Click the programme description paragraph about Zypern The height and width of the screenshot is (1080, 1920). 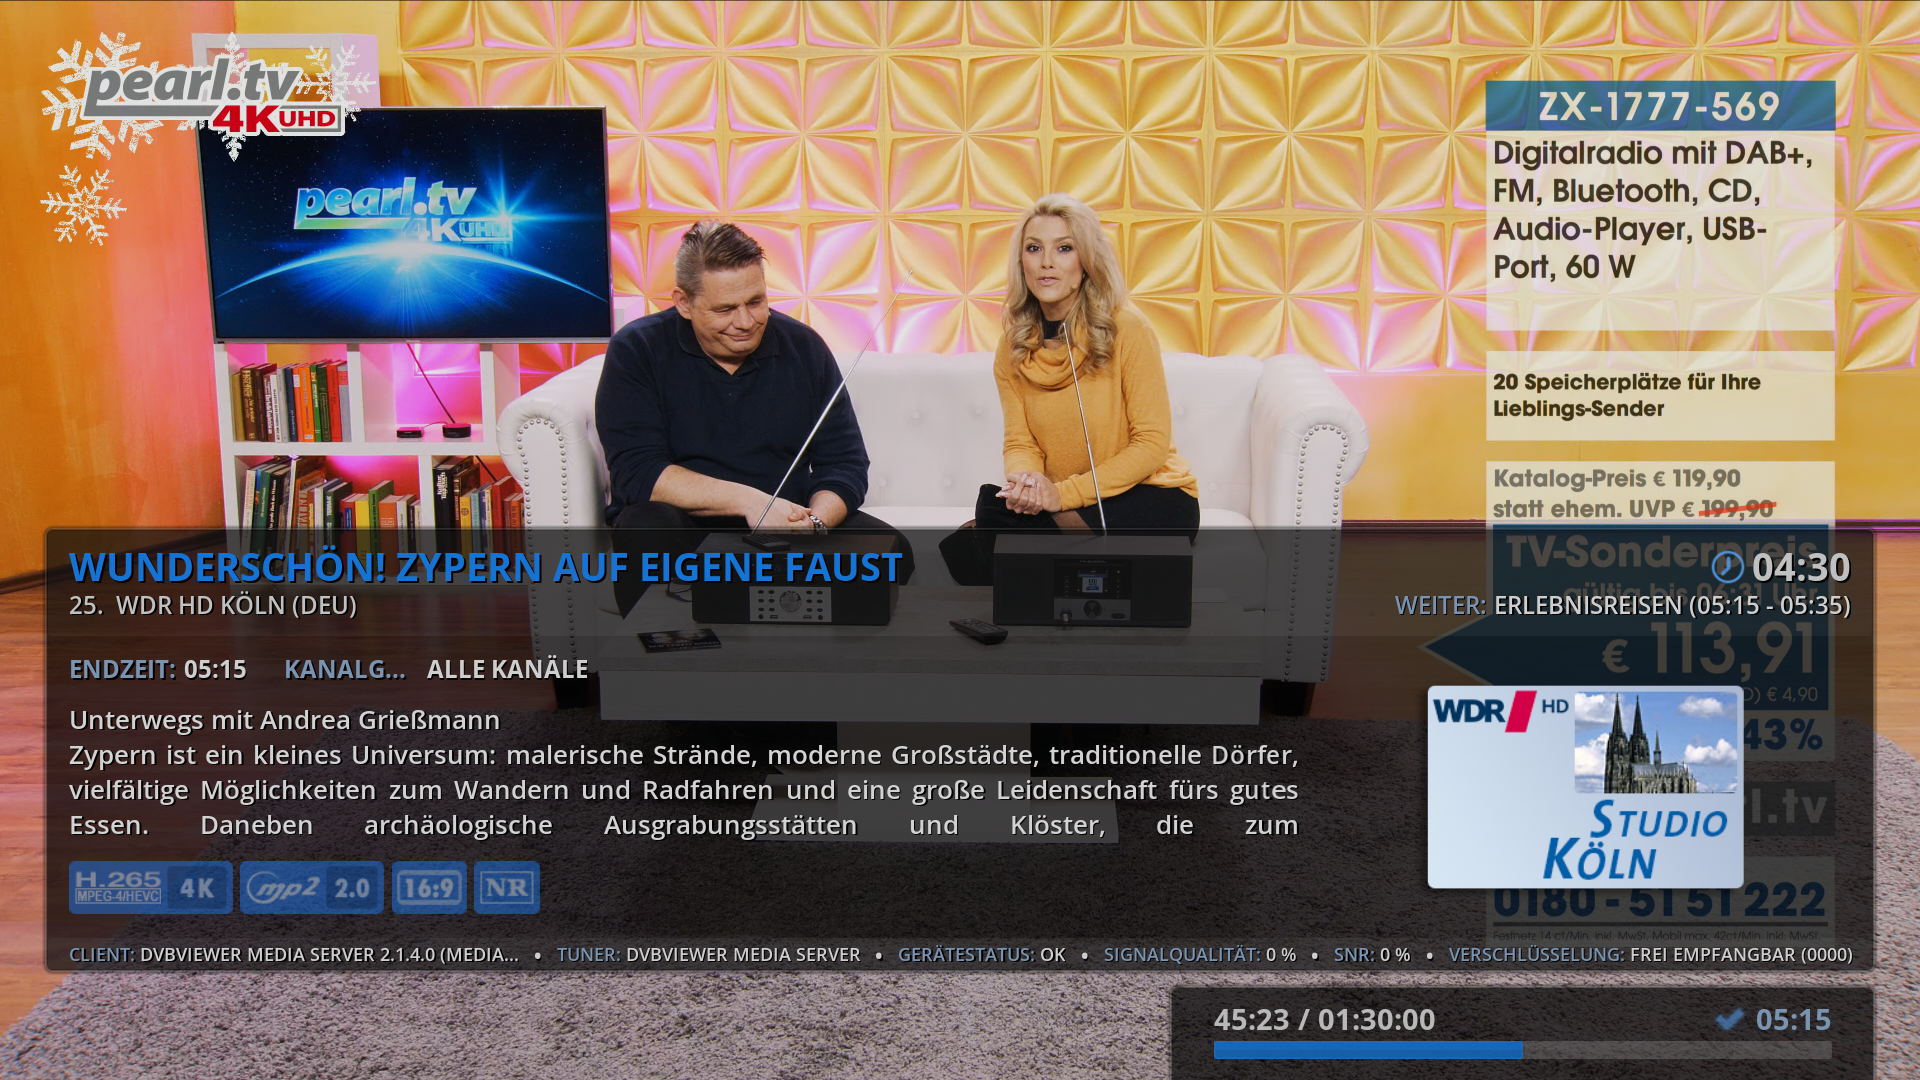(684, 790)
